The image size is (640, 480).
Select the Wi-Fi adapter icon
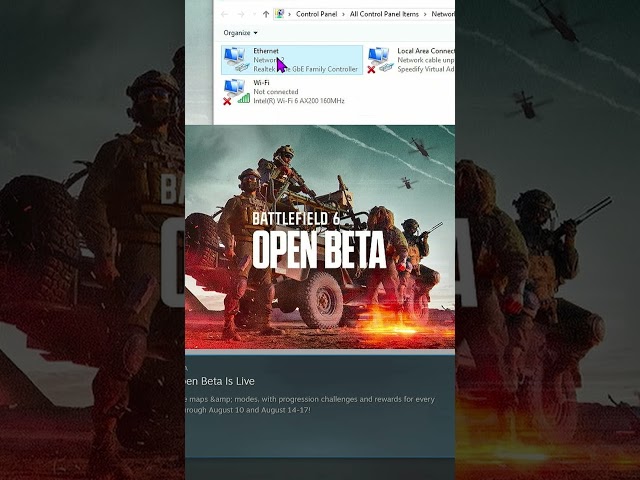[236, 91]
